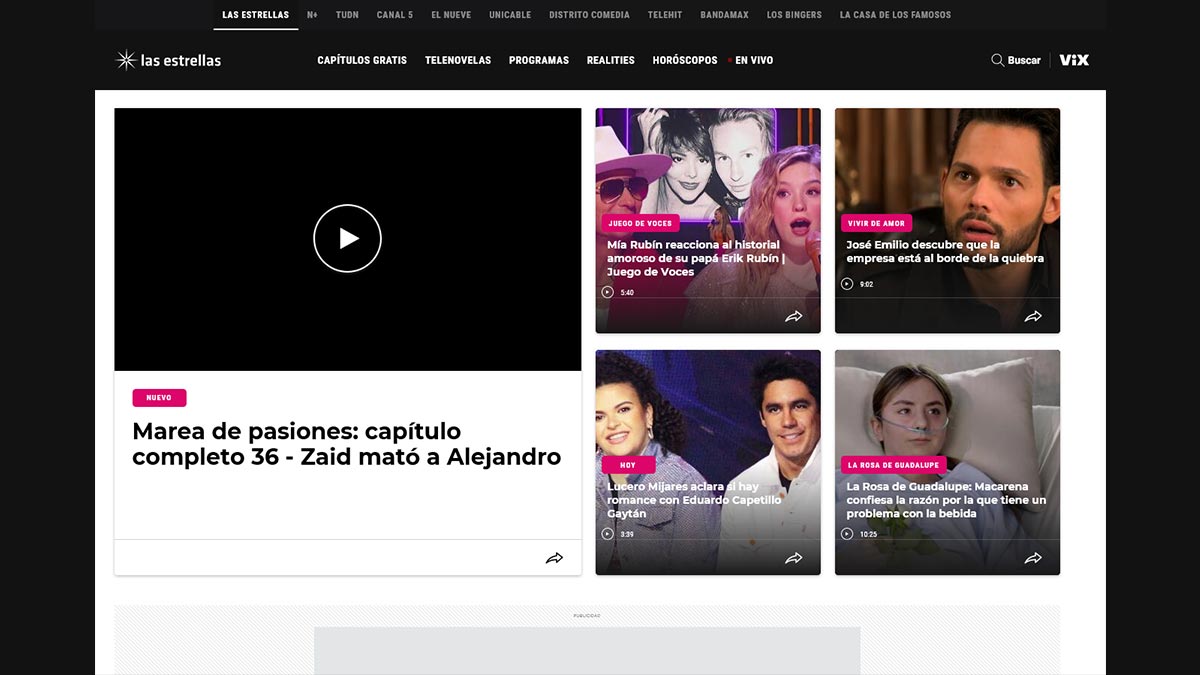Go to the Horóscopos section
This screenshot has width=1200, height=675.
(685, 60)
